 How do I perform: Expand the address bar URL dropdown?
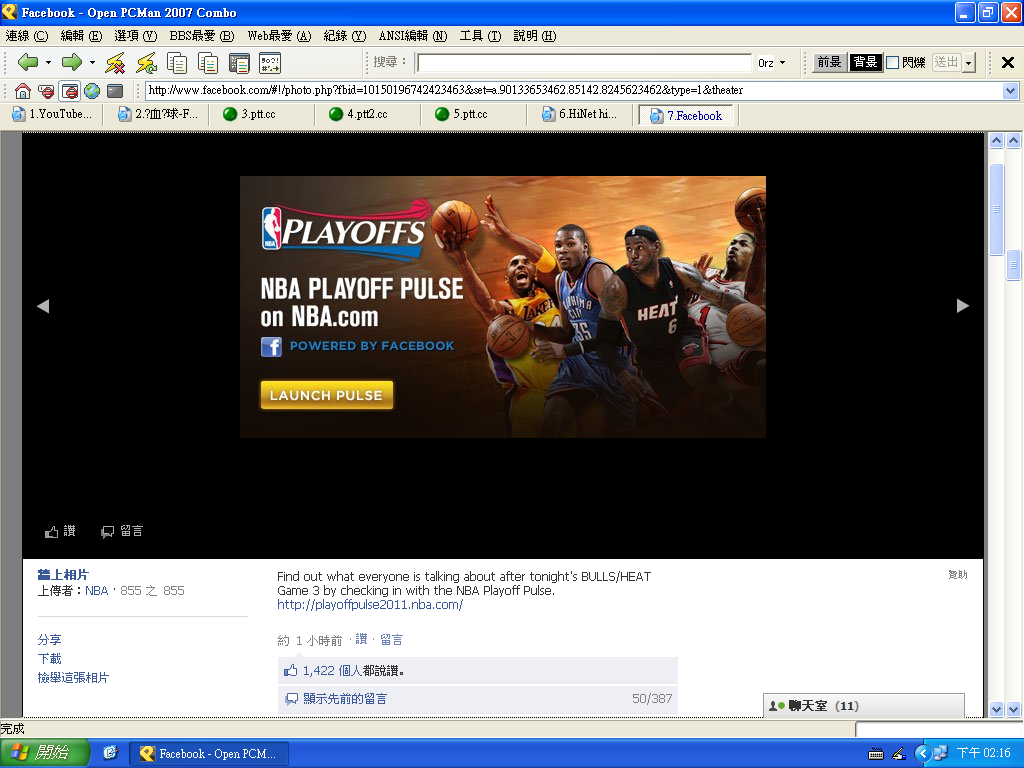1010,90
